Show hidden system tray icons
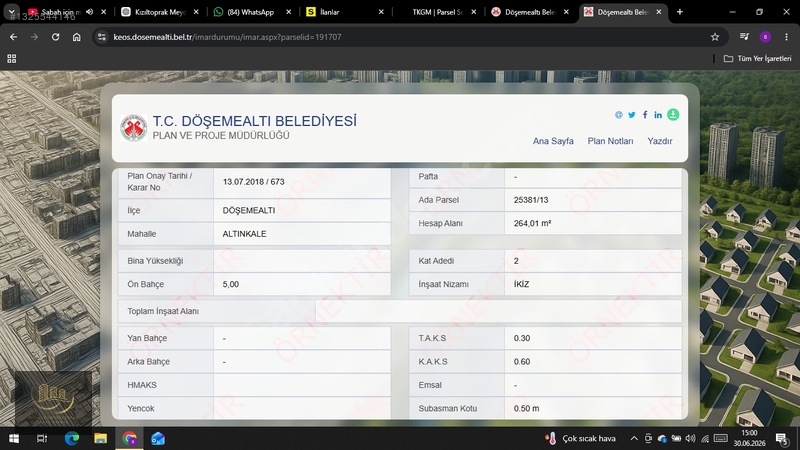 coord(634,438)
